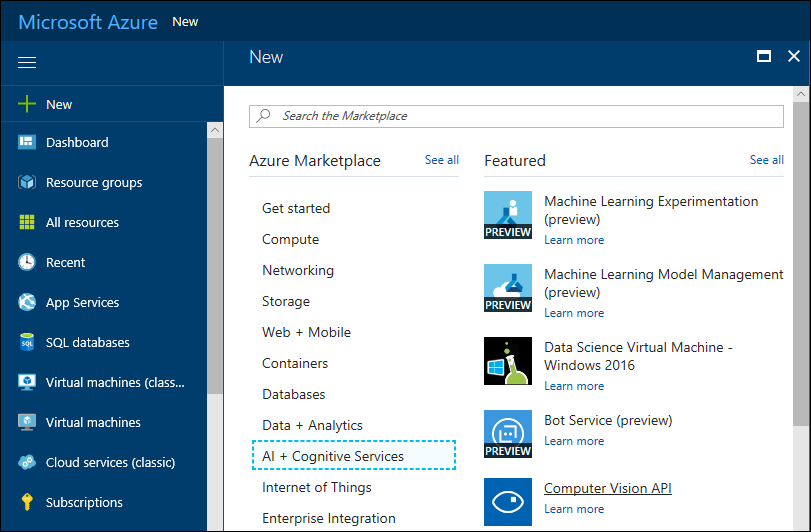Click the Microsoft Azure logo text

click(x=88, y=22)
